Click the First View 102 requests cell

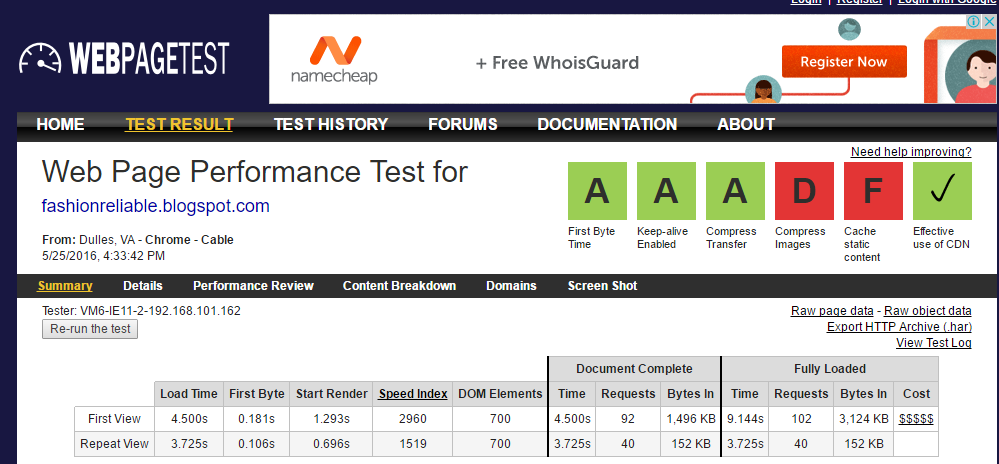(801, 419)
